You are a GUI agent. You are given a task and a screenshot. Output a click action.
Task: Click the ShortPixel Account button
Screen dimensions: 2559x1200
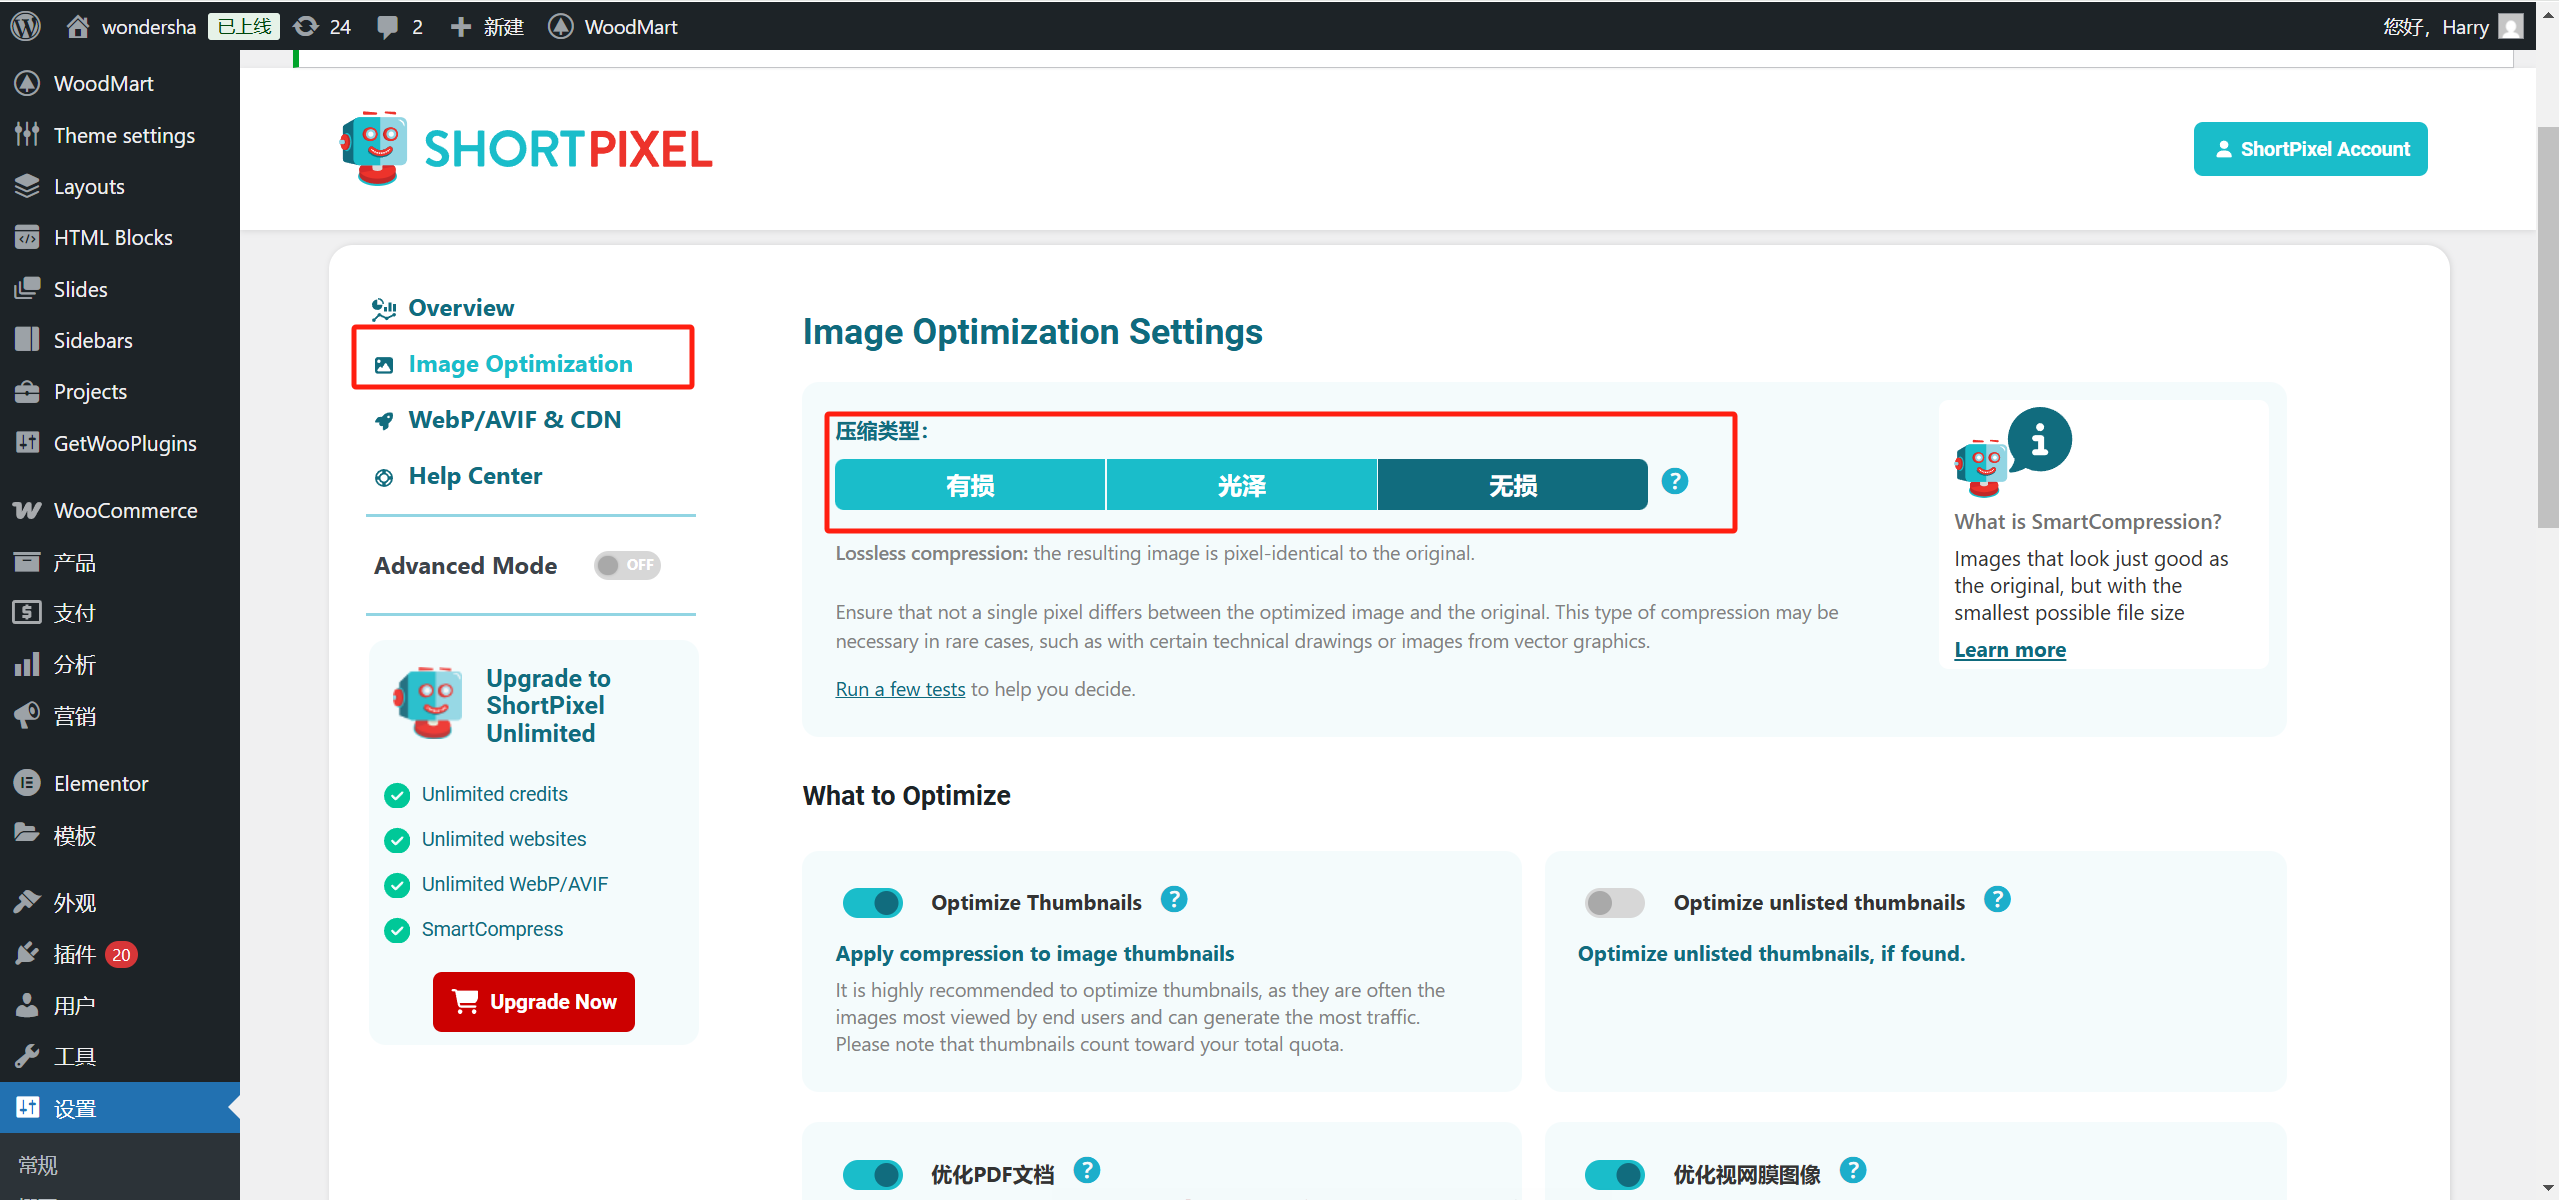click(2310, 149)
